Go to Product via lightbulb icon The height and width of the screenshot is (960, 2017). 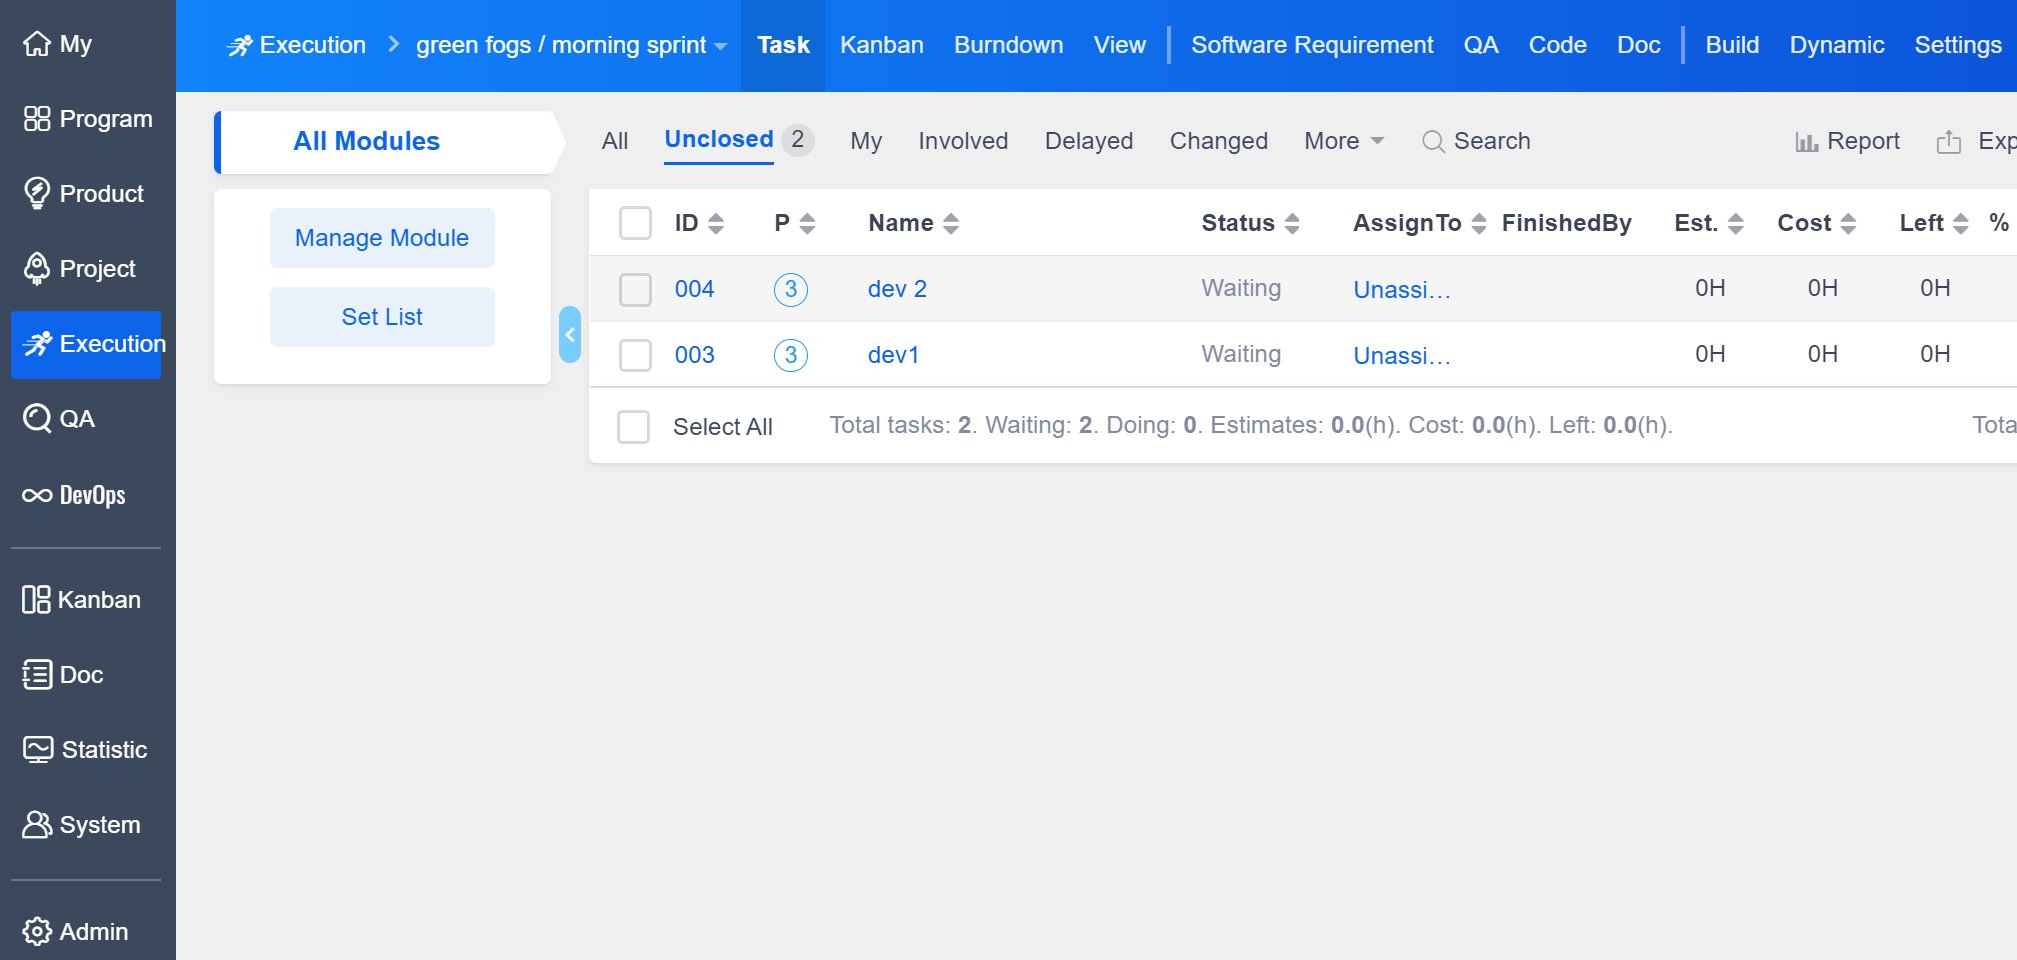[x=37, y=193]
